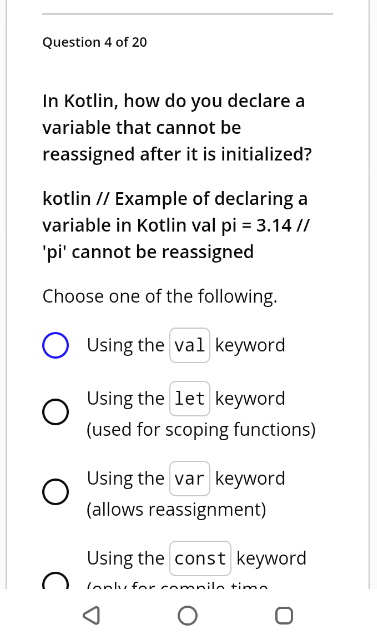Image resolution: width=377 pixels, height=641 pixels.
Task: Select the radio button for let keyword
Action: click(x=55, y=412)
